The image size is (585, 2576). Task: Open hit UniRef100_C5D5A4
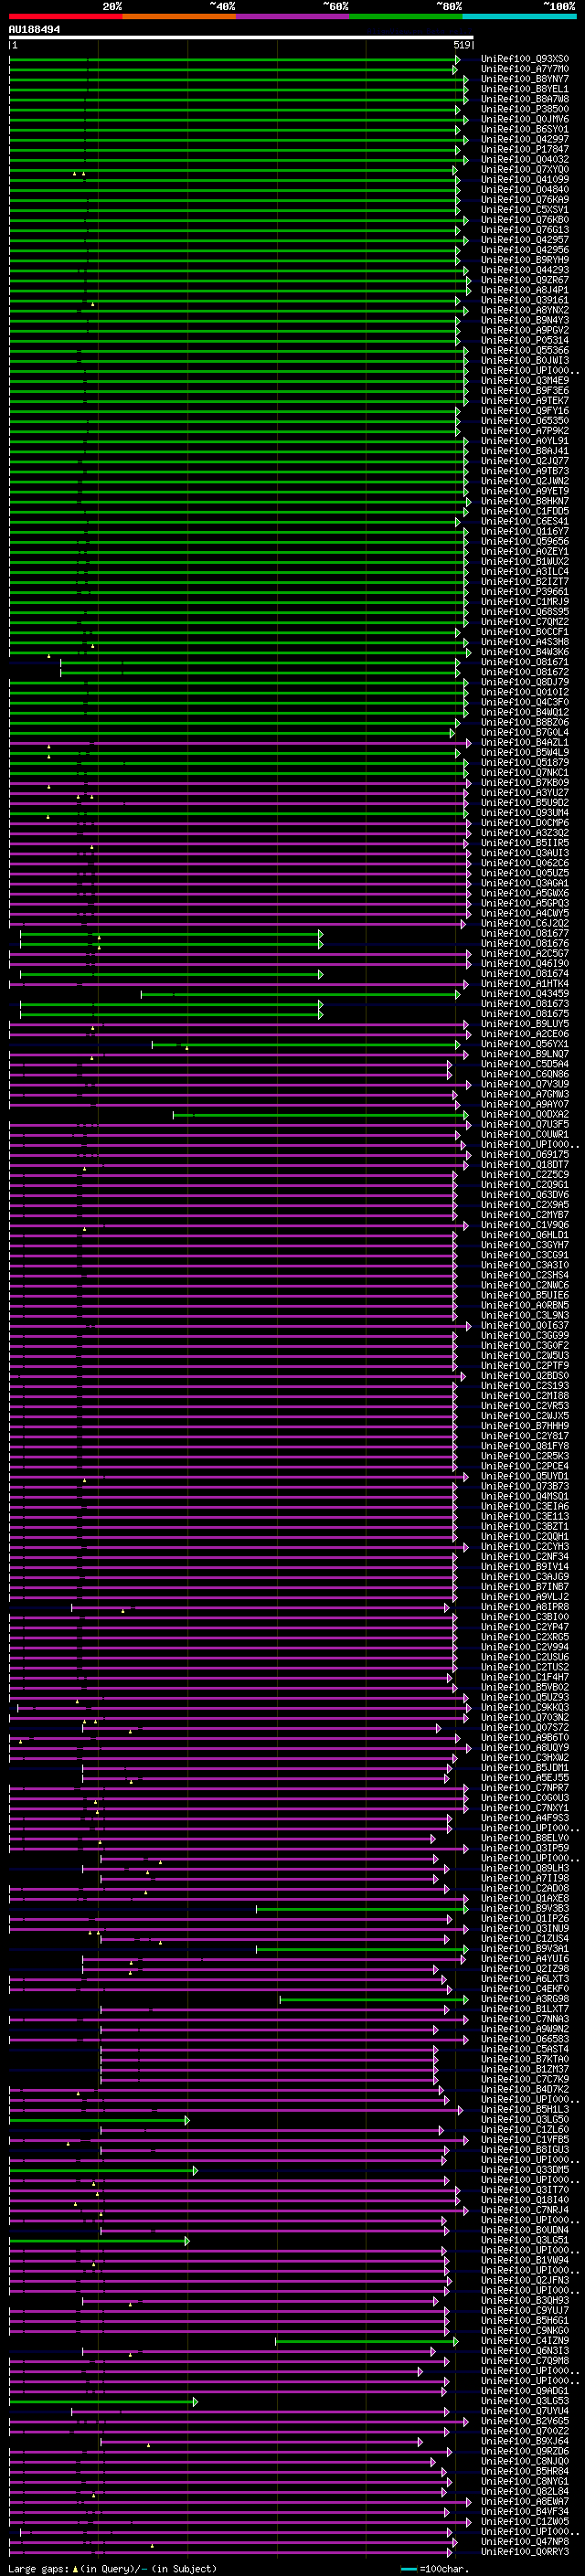click(525, 1064)
